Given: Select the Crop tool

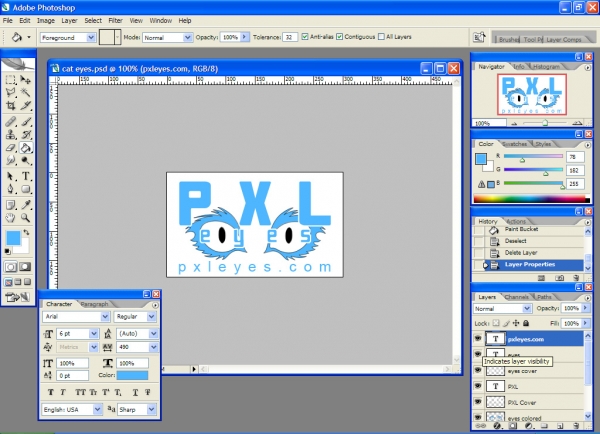Looking at the screenshot, I should (x=11, y=105).
